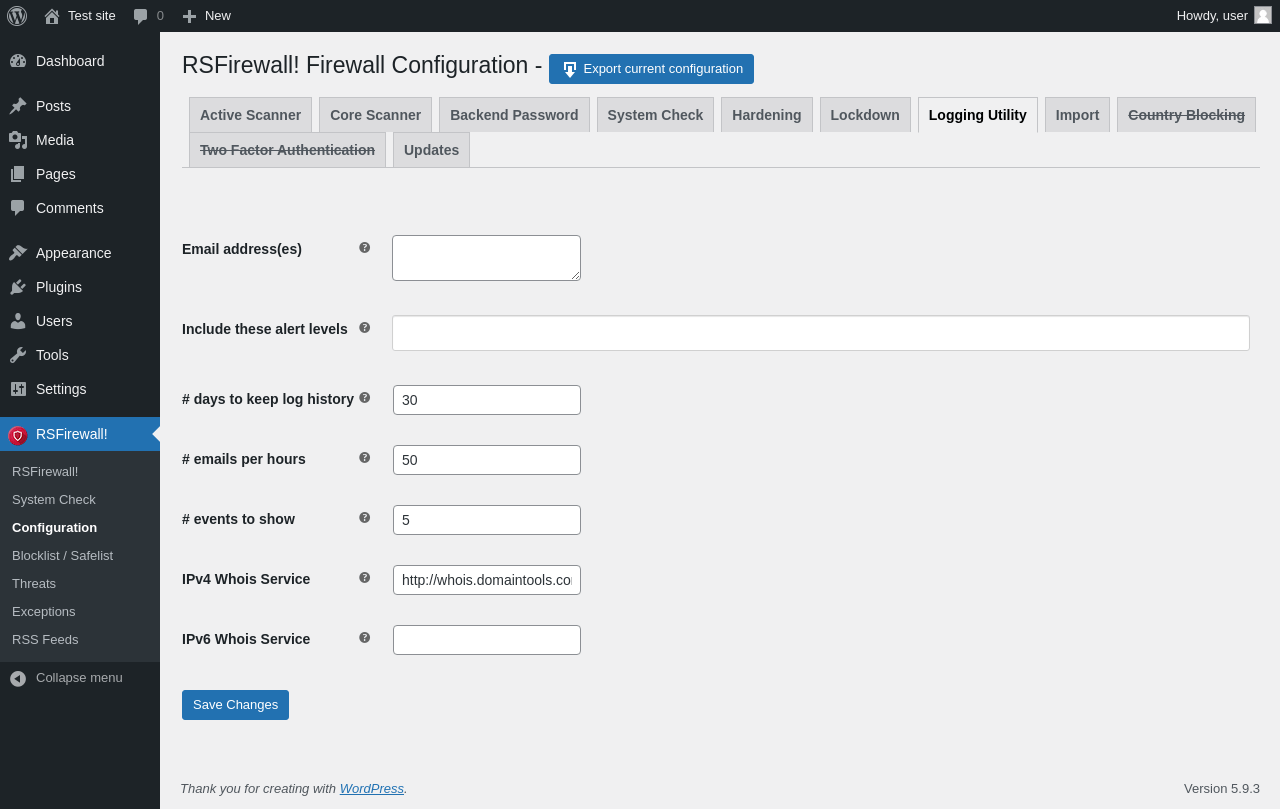Click help icon for days to keep log

[365, 397]
